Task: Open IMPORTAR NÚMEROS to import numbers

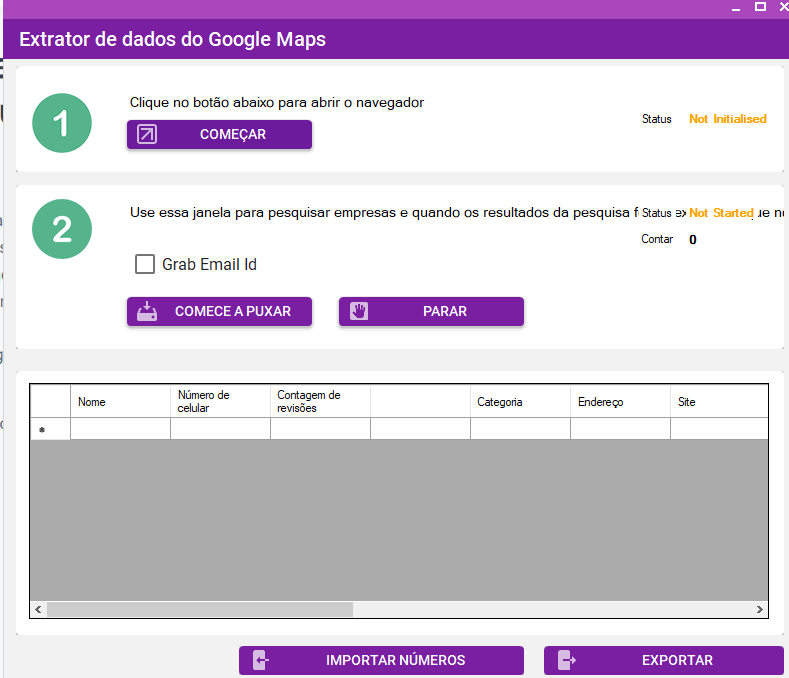Action: click(381, 660)
